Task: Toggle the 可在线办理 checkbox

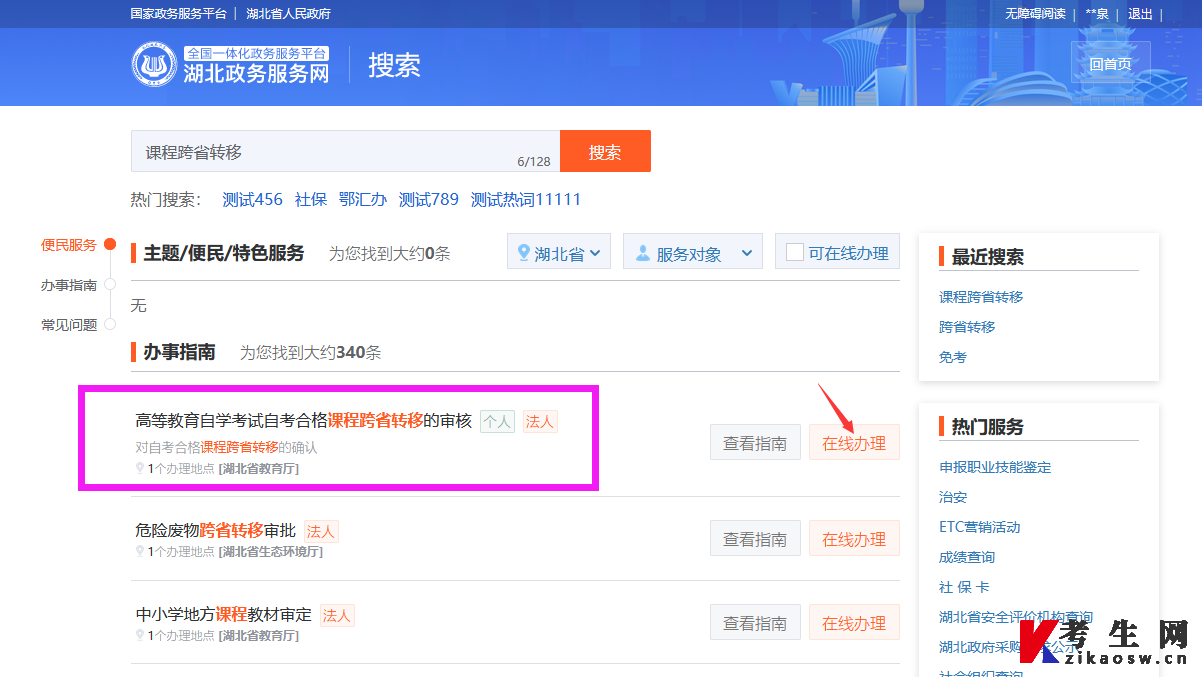Action: pos(795,252)
